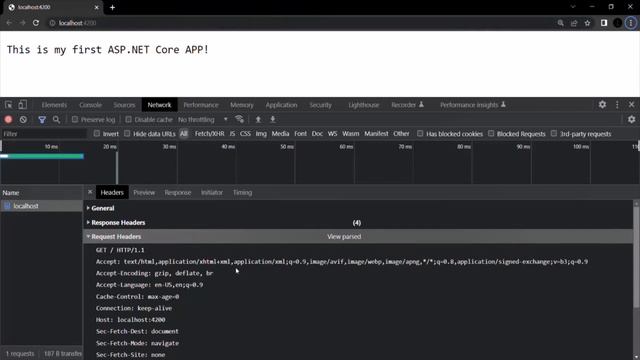Open tab search dropdown chevron in title bar

pos(573,7)
